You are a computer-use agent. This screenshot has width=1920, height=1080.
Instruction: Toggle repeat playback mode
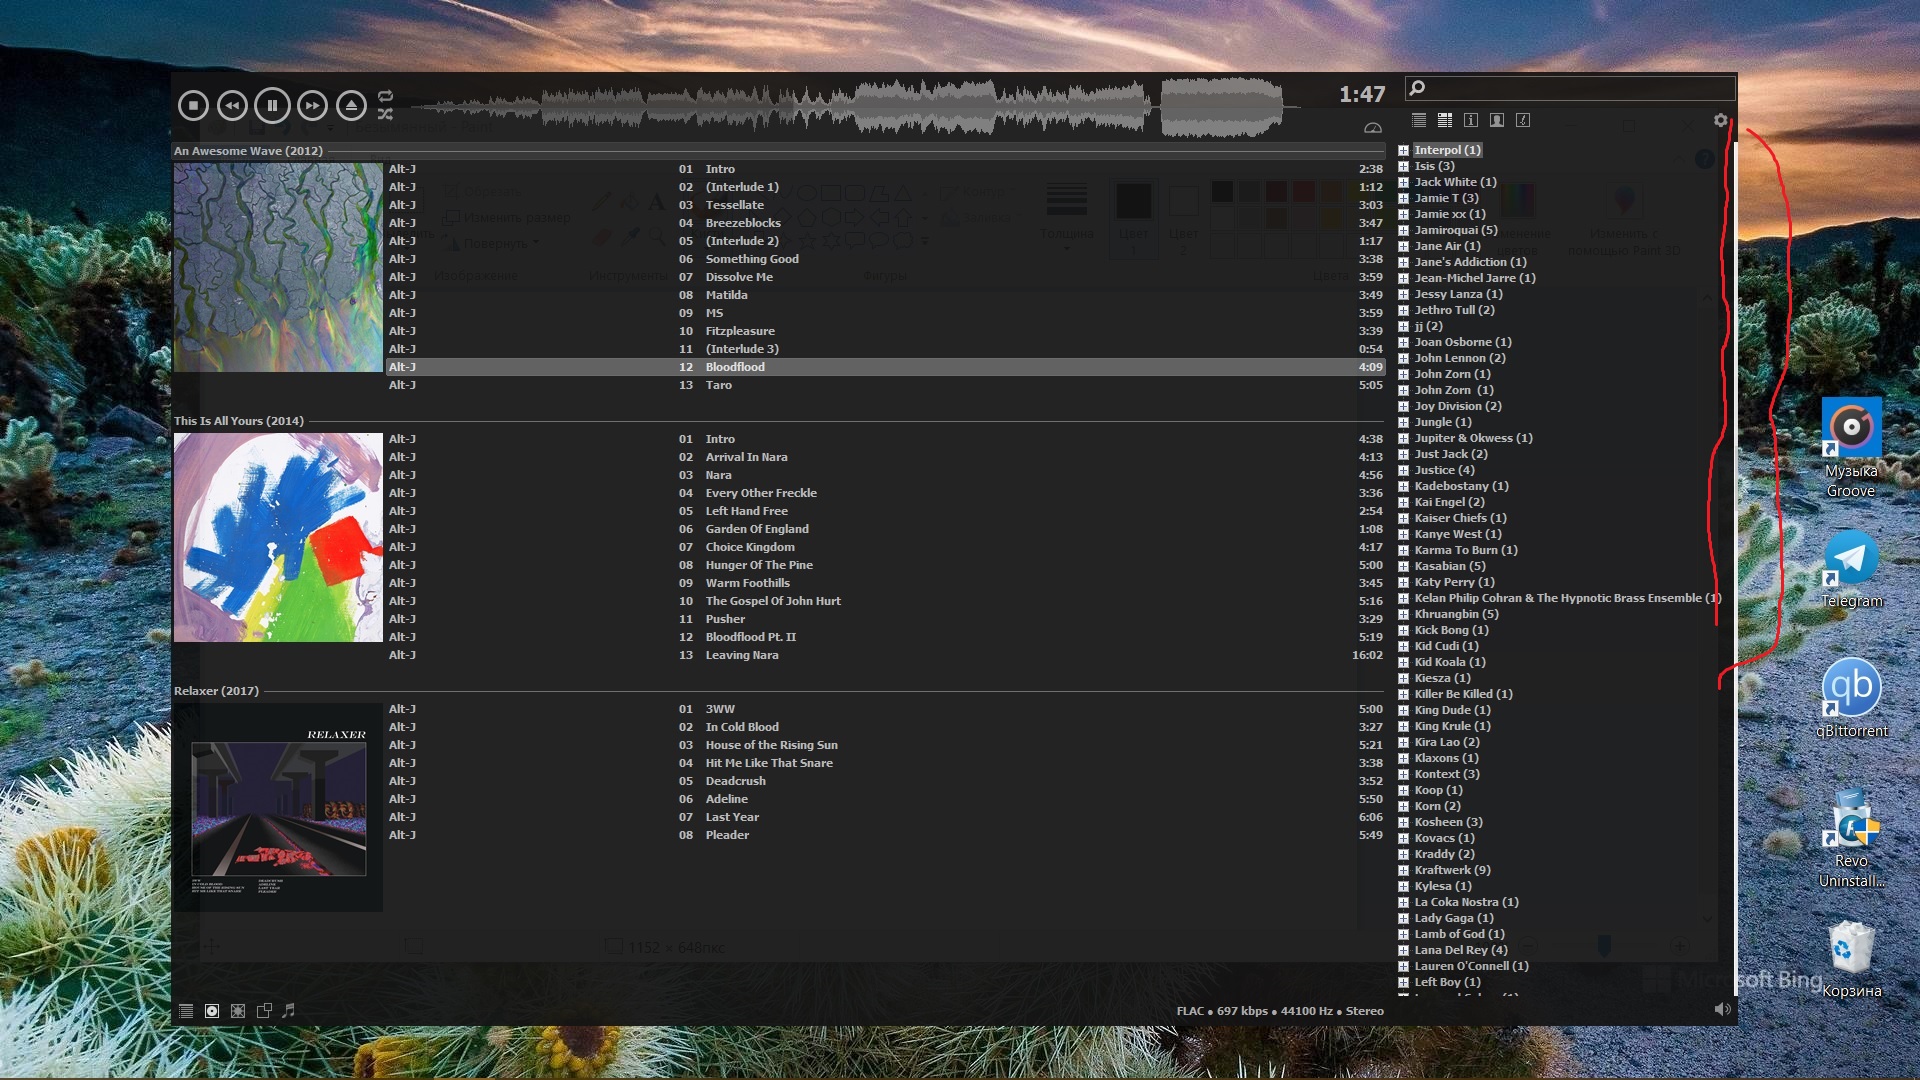386,96
